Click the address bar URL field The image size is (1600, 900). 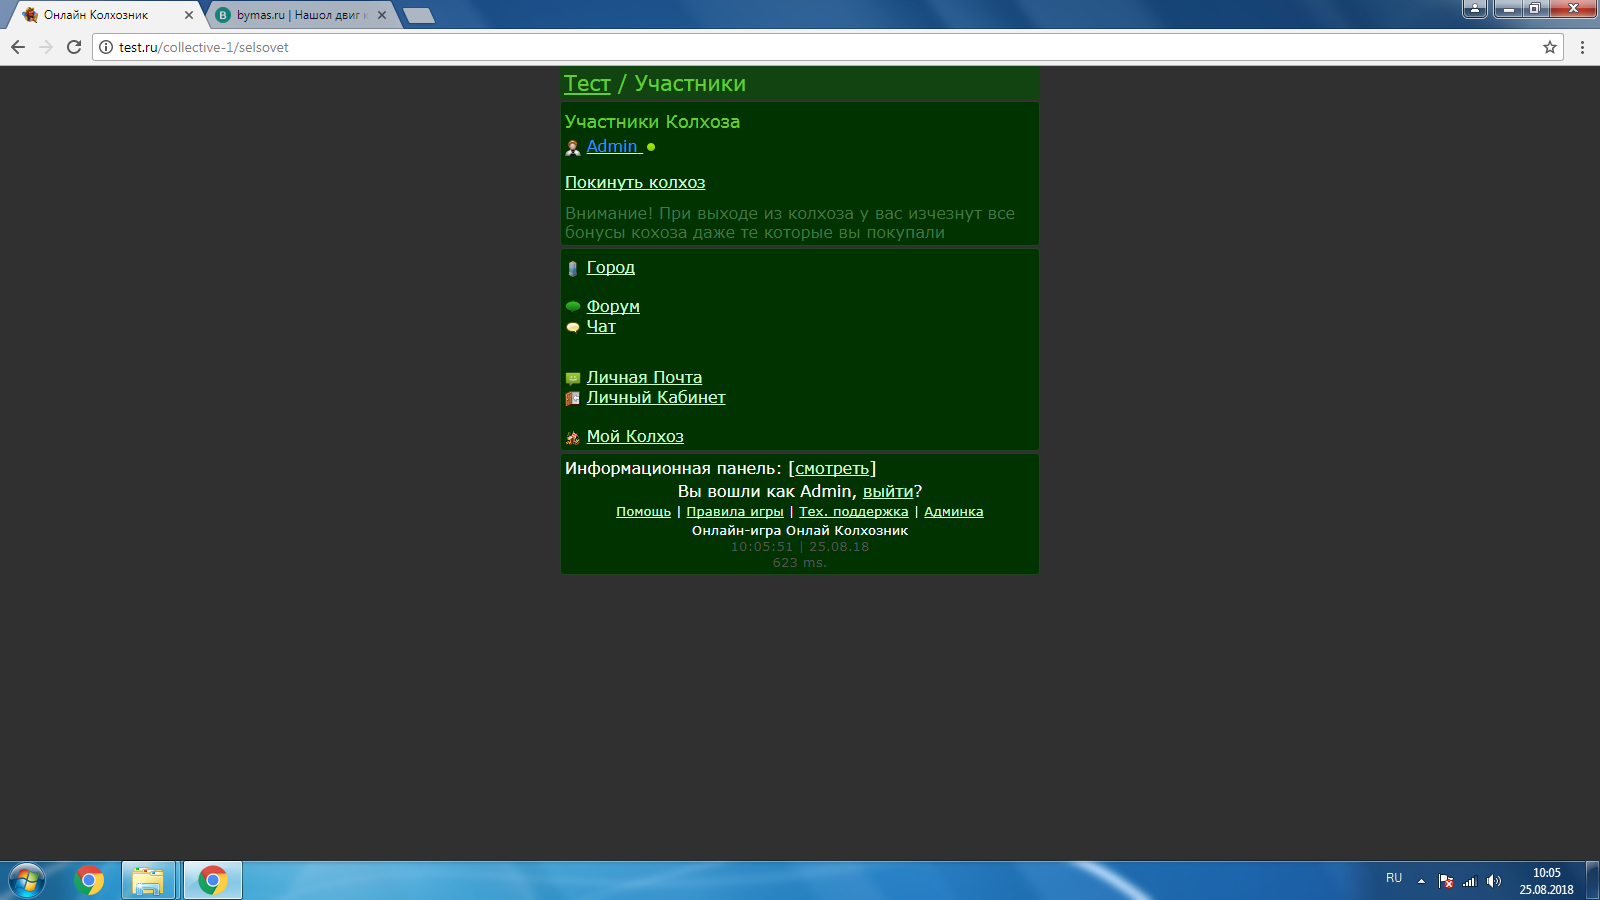point(800,47)
